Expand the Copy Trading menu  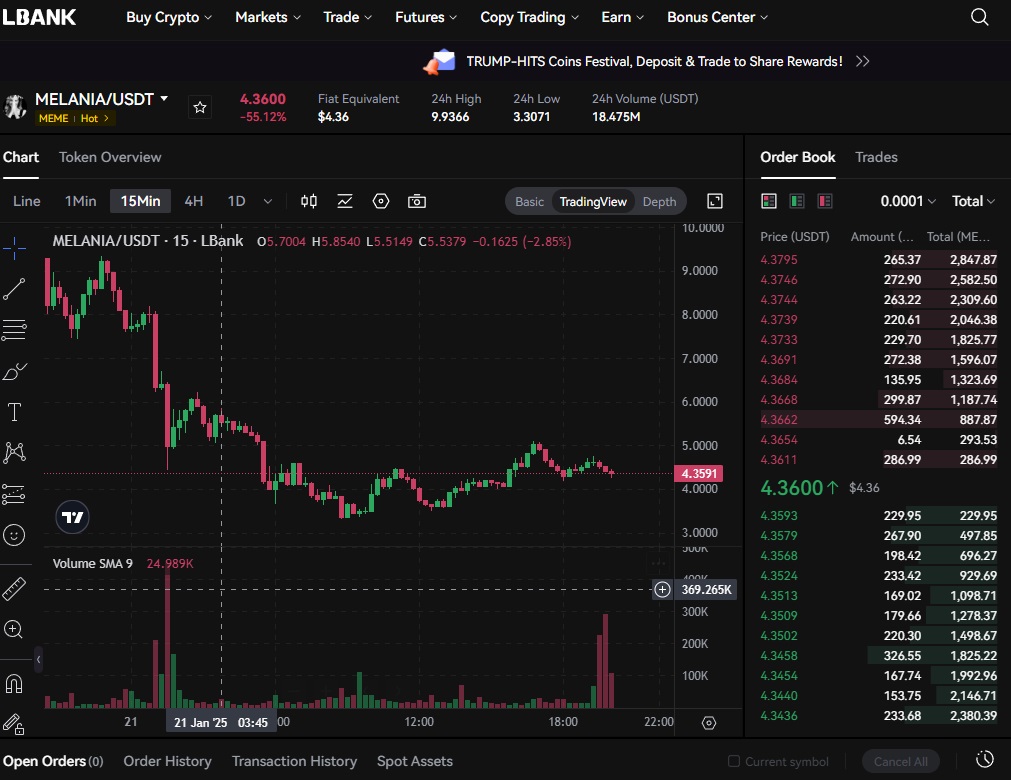tap(529, 17)
